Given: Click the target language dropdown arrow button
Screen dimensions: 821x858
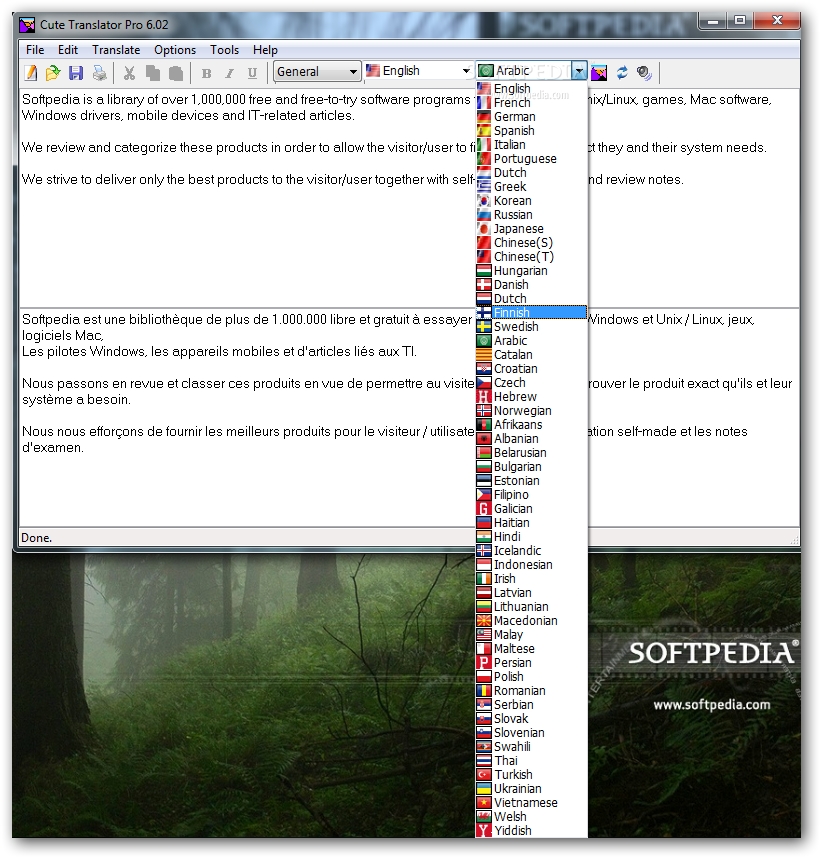Looking at the screenshot, I should pos(579,71).
